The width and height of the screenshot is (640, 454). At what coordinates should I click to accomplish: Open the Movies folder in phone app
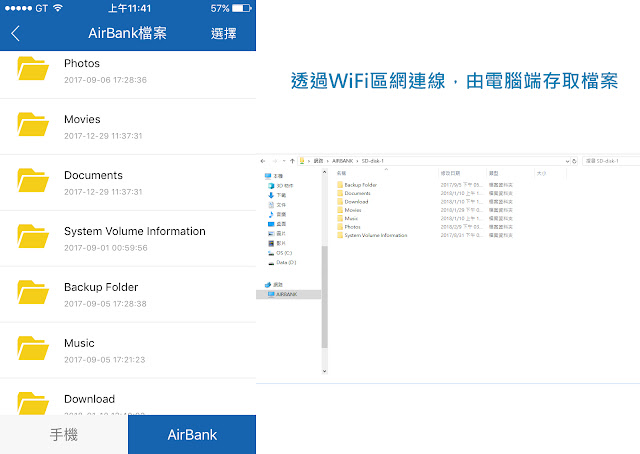(x=128, y=127)
